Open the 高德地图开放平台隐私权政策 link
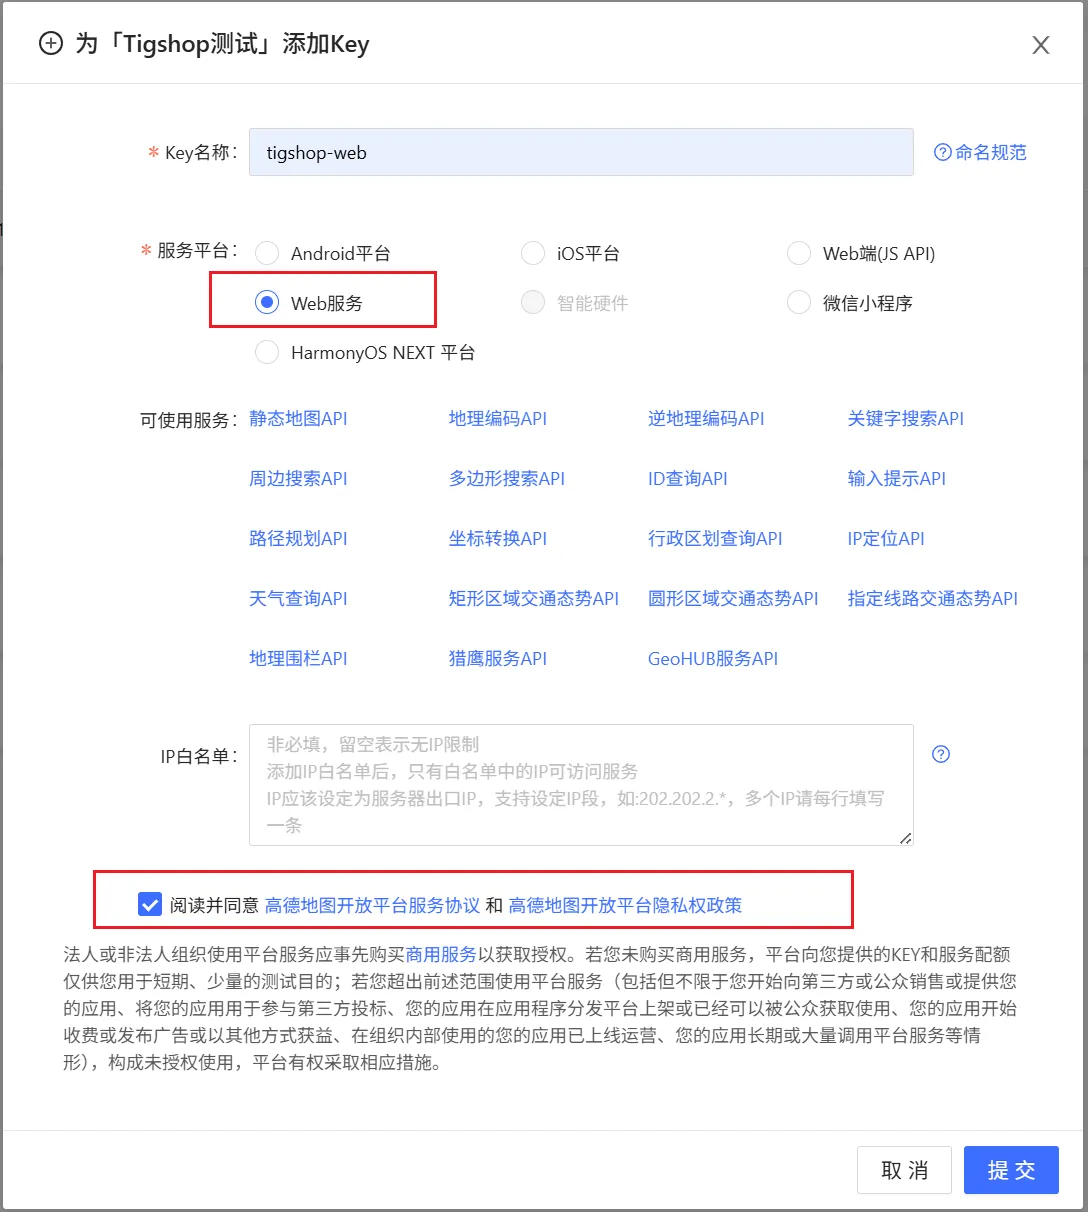The width and height of the screenshot is (1088, 1212). [625, 905]
